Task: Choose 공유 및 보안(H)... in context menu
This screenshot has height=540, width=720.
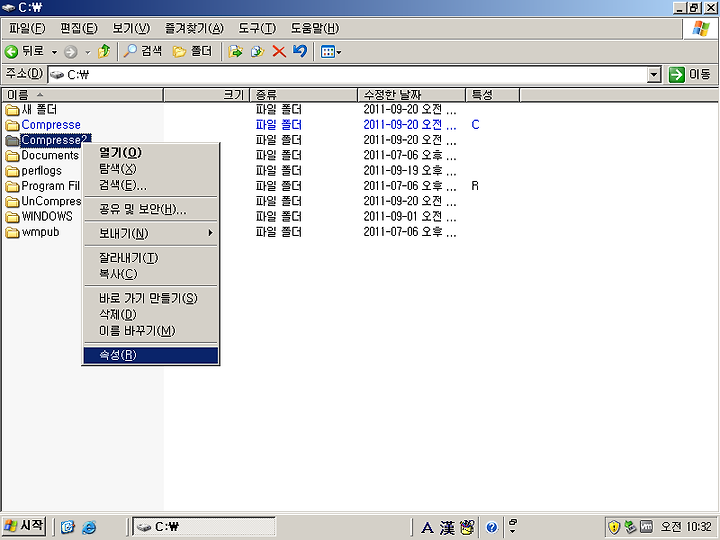Action: click(x=151, y=209)
